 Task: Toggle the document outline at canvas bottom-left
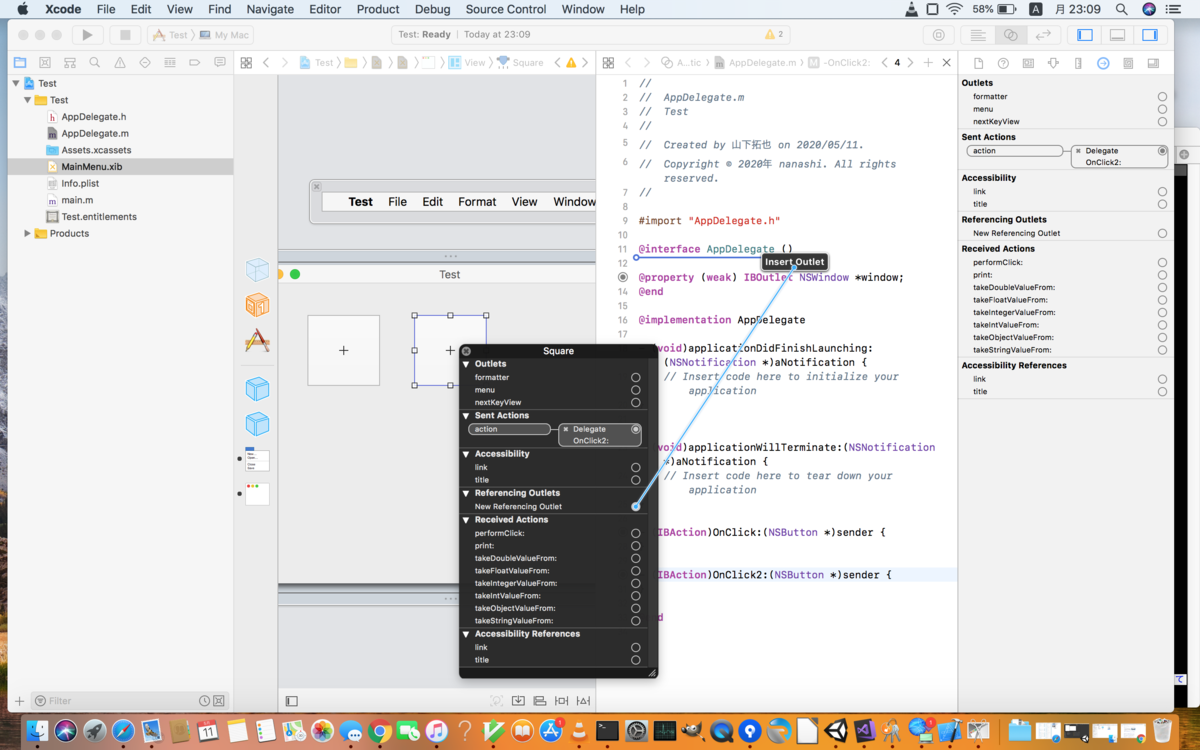(x=292, y=701)
